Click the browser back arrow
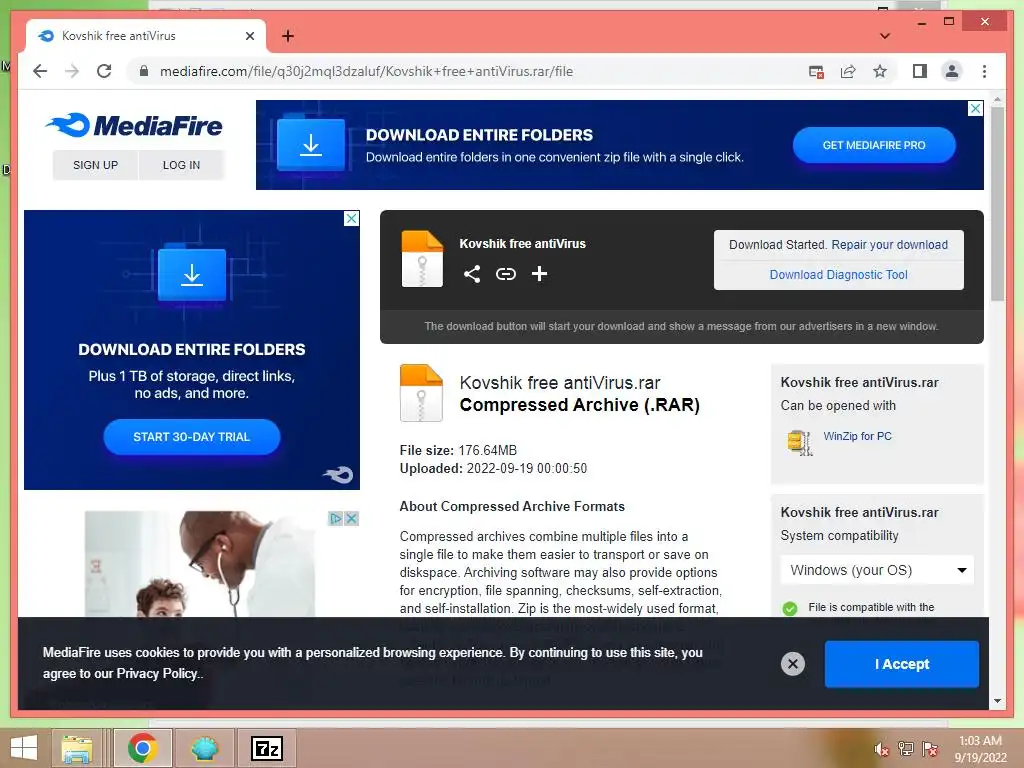Viewport: 1024px width, 768px height. [x=40, y=71]
